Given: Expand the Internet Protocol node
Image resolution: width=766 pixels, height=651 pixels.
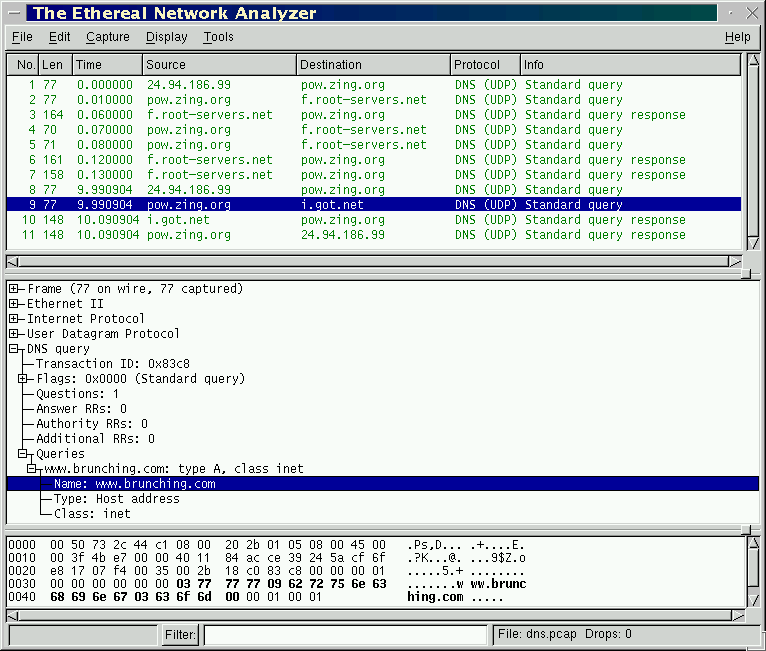Looking at the screenshot, I should tap(14, 319).
